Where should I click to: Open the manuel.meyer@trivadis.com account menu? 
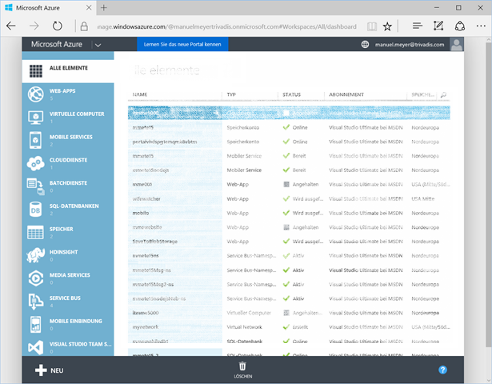pos(409,45)
